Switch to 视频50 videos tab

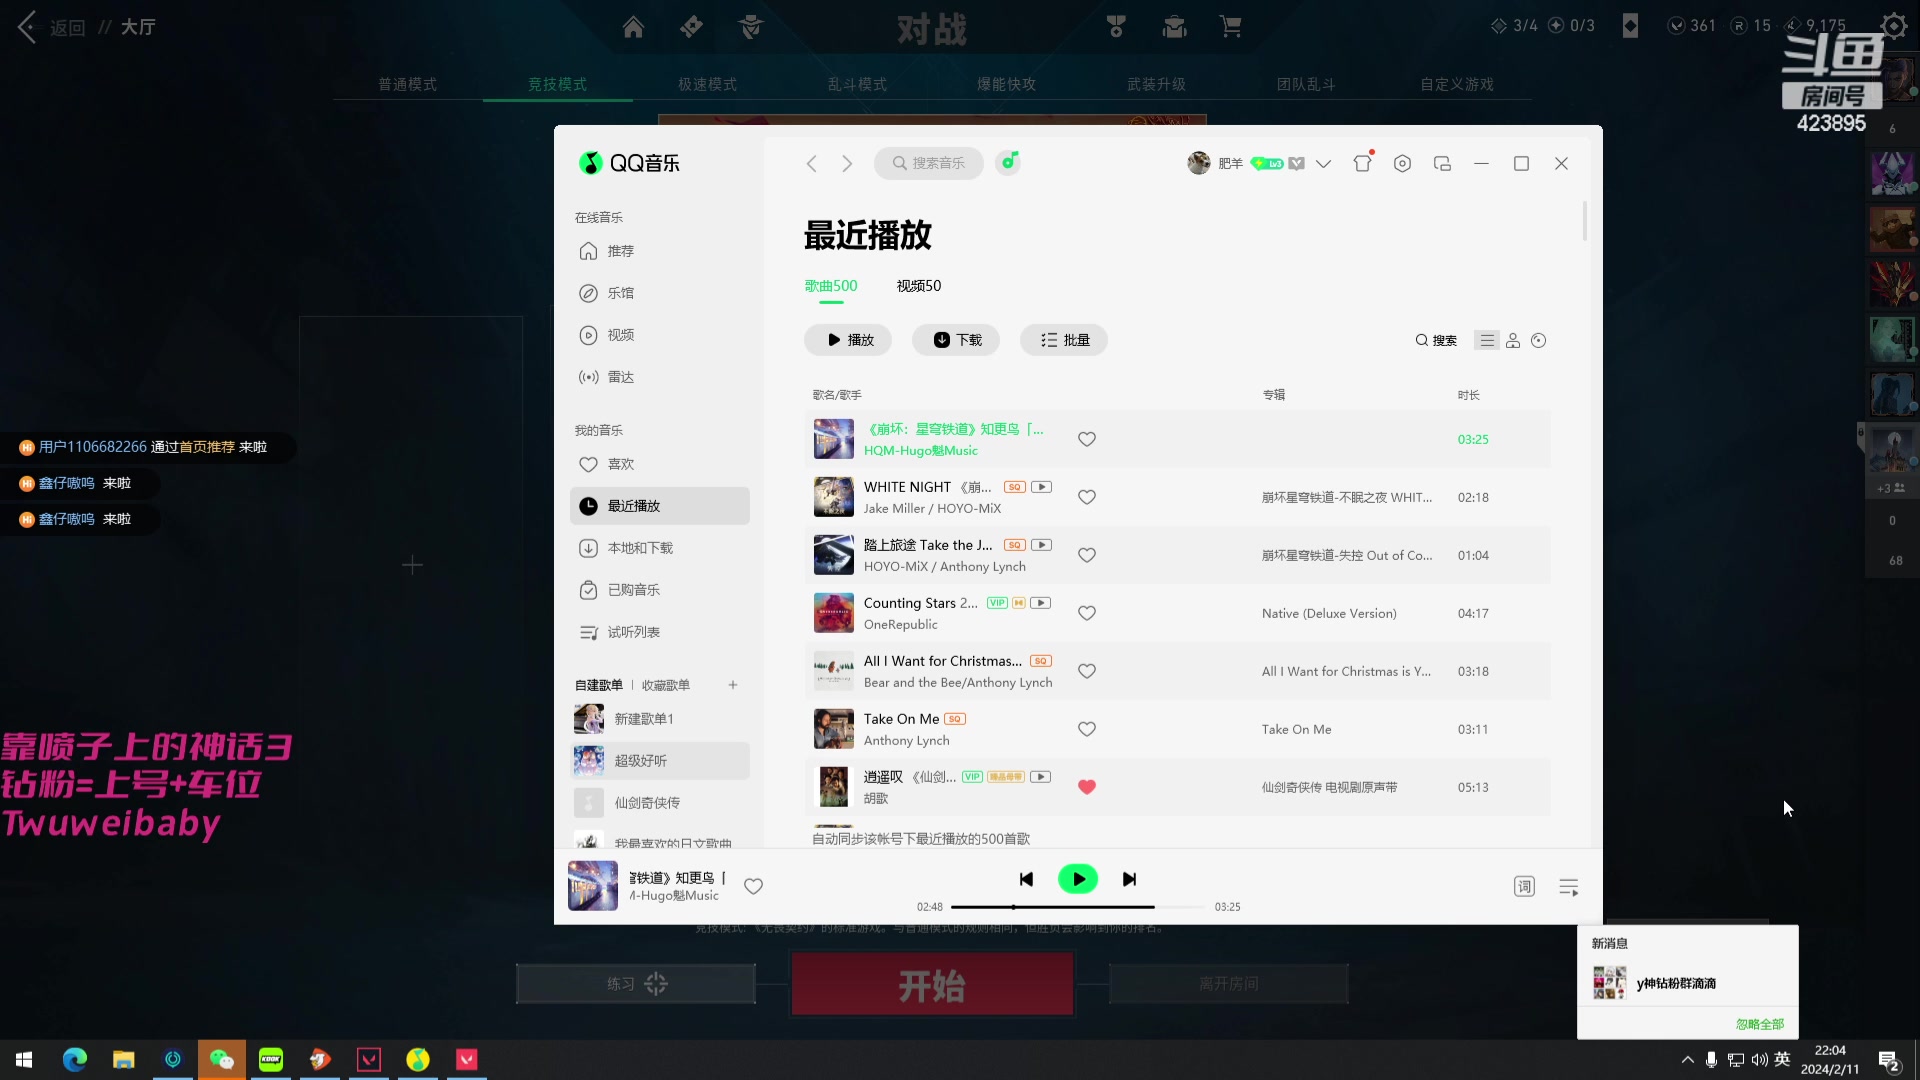(919, 286)
